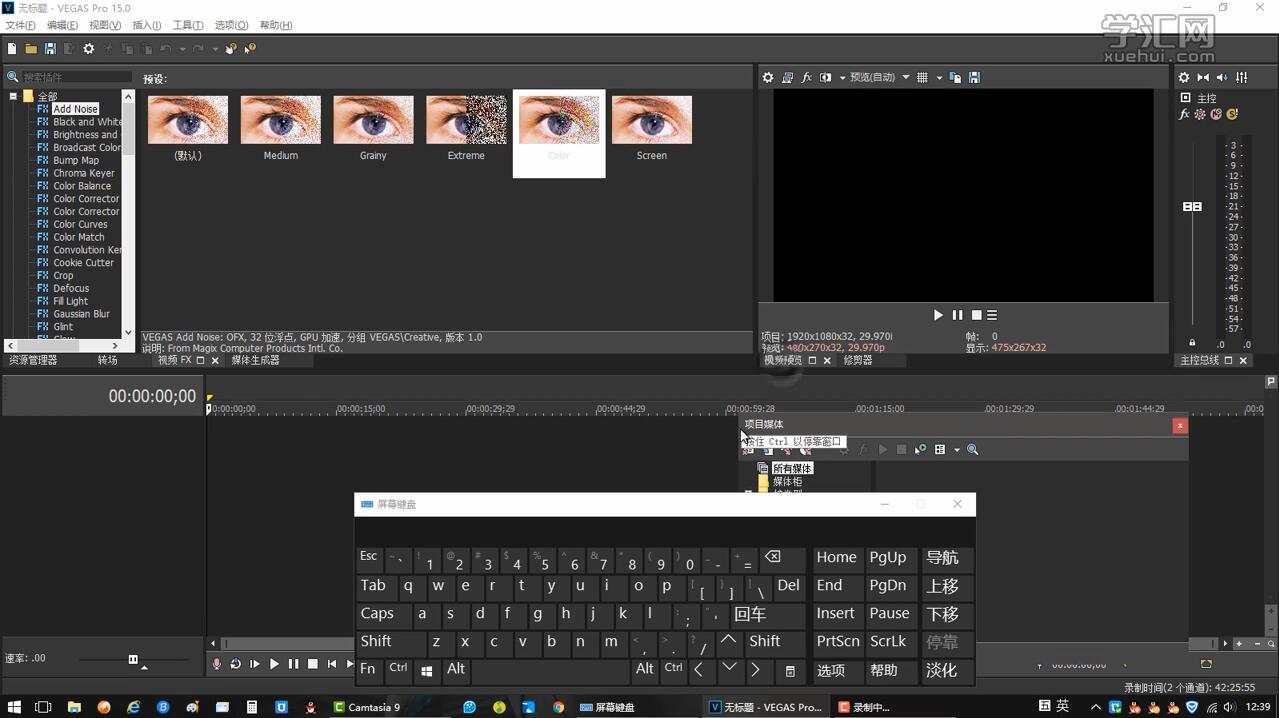Viewport: 1279px width, 718px height.
Task: Click the overlays grid icon in preview toolbar
Action: (x=922, y=77)
